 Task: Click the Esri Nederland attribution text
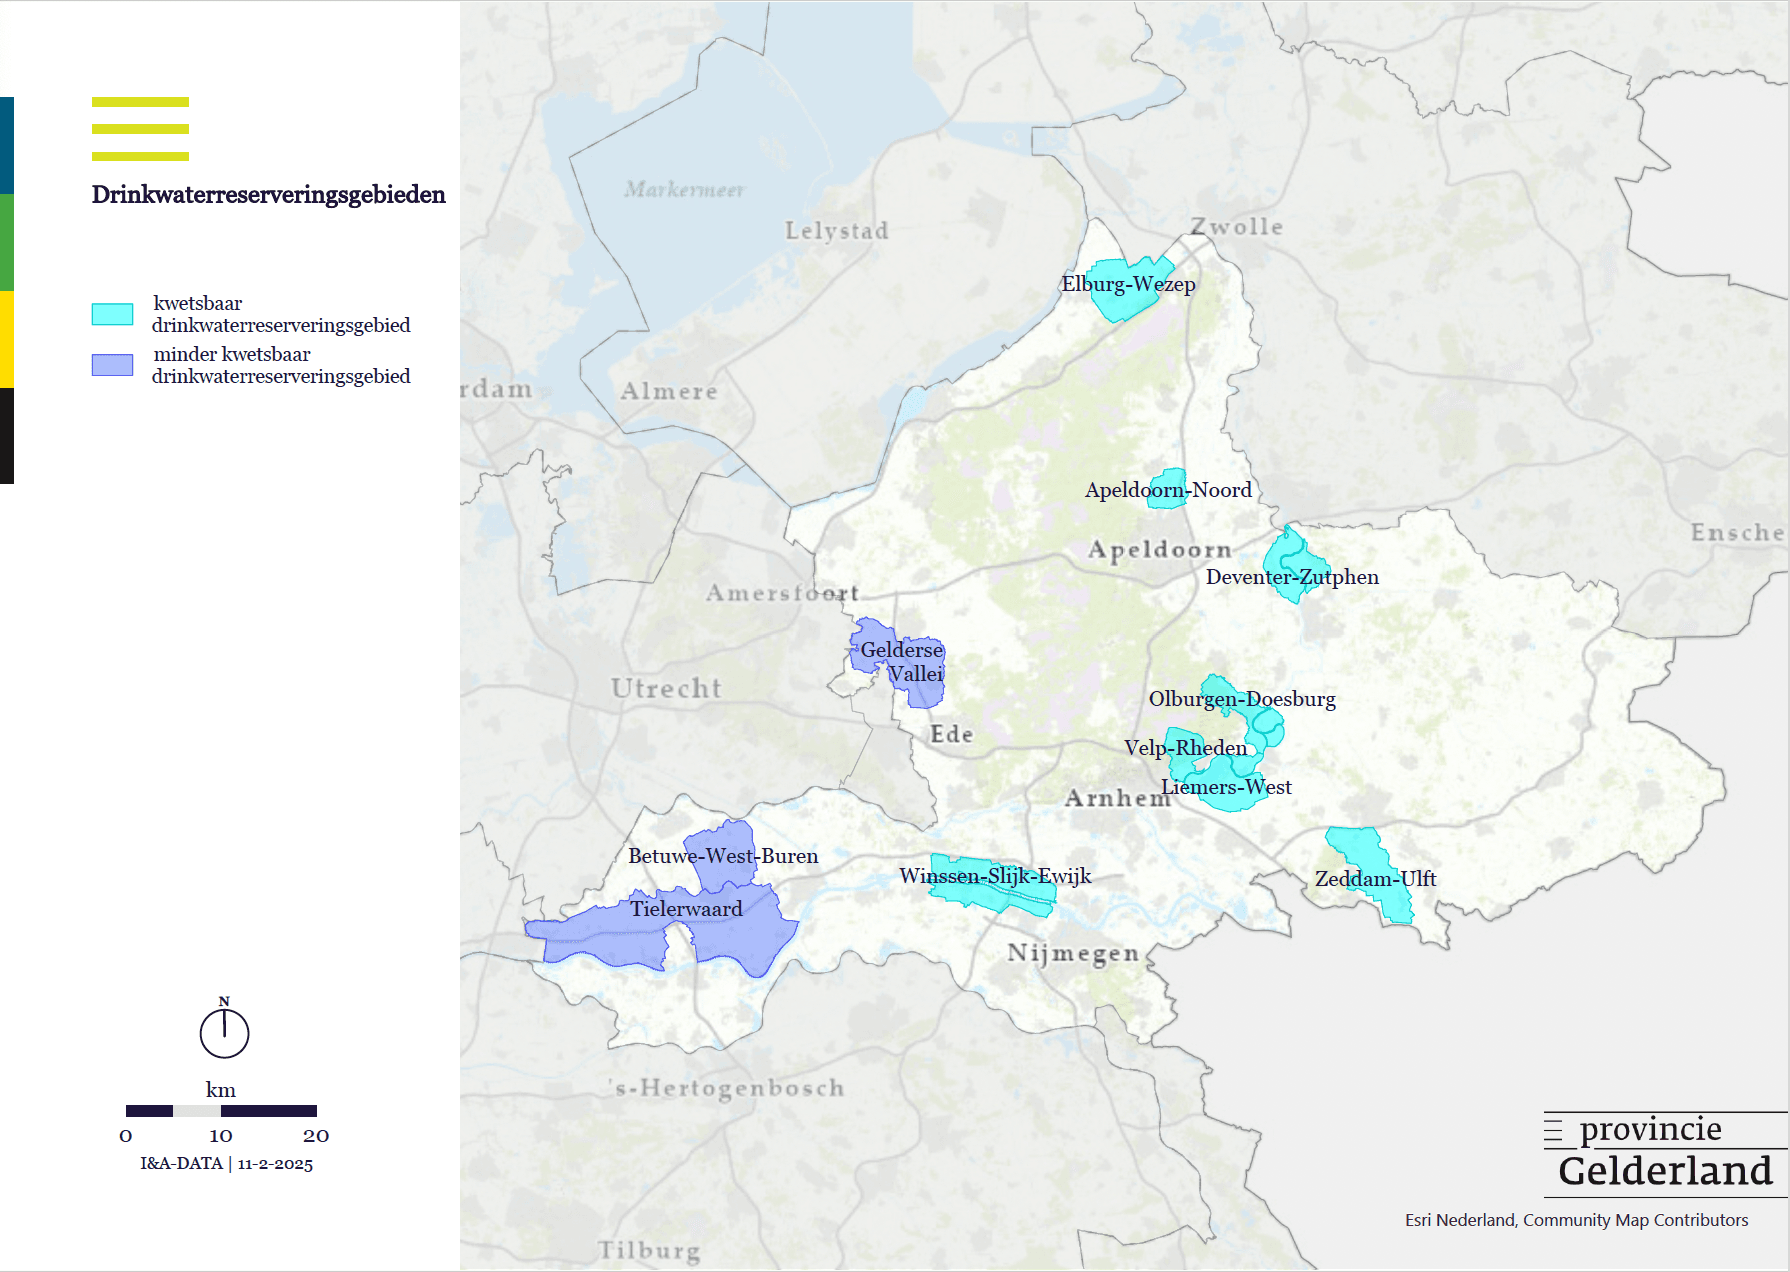click(1576, 1220)
